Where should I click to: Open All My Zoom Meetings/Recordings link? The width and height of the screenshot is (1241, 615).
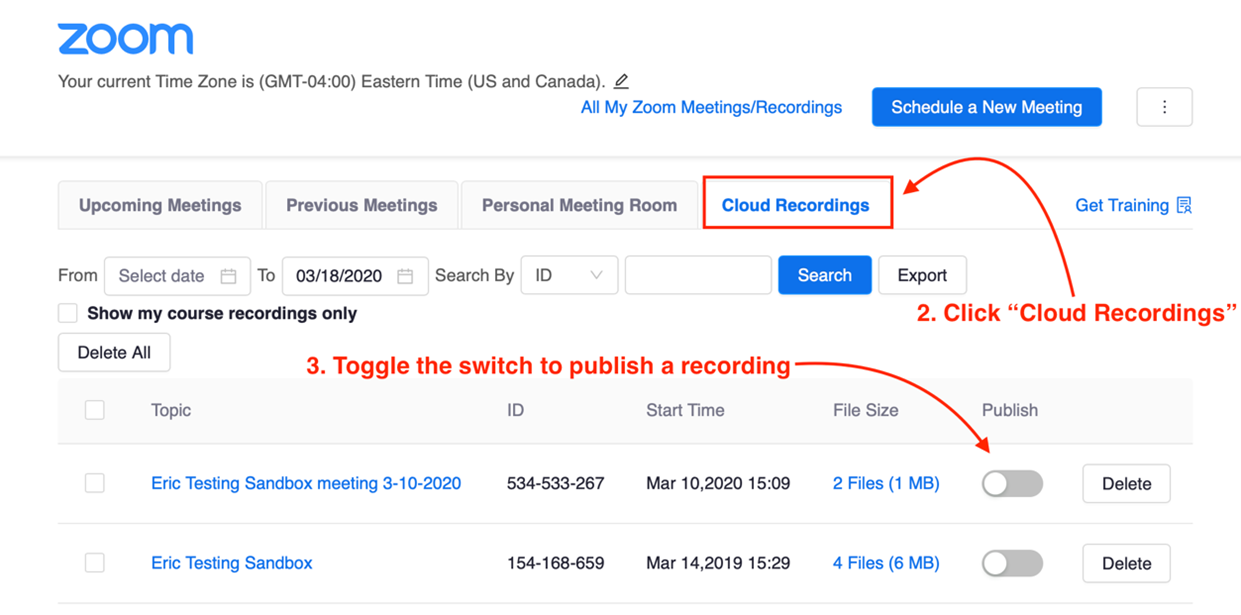(x=711, y=107)
